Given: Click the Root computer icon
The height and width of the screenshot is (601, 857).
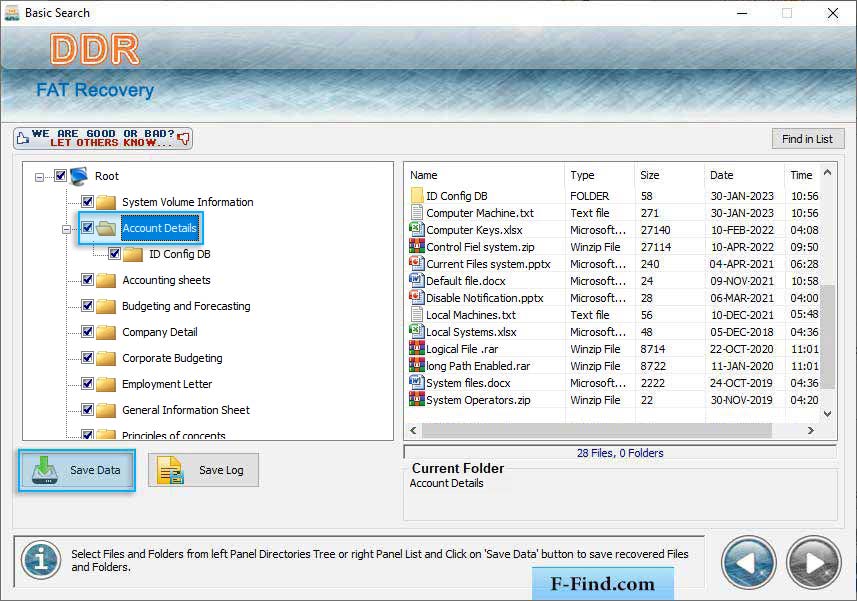Looking at the screenshot, I should [79, 176].
